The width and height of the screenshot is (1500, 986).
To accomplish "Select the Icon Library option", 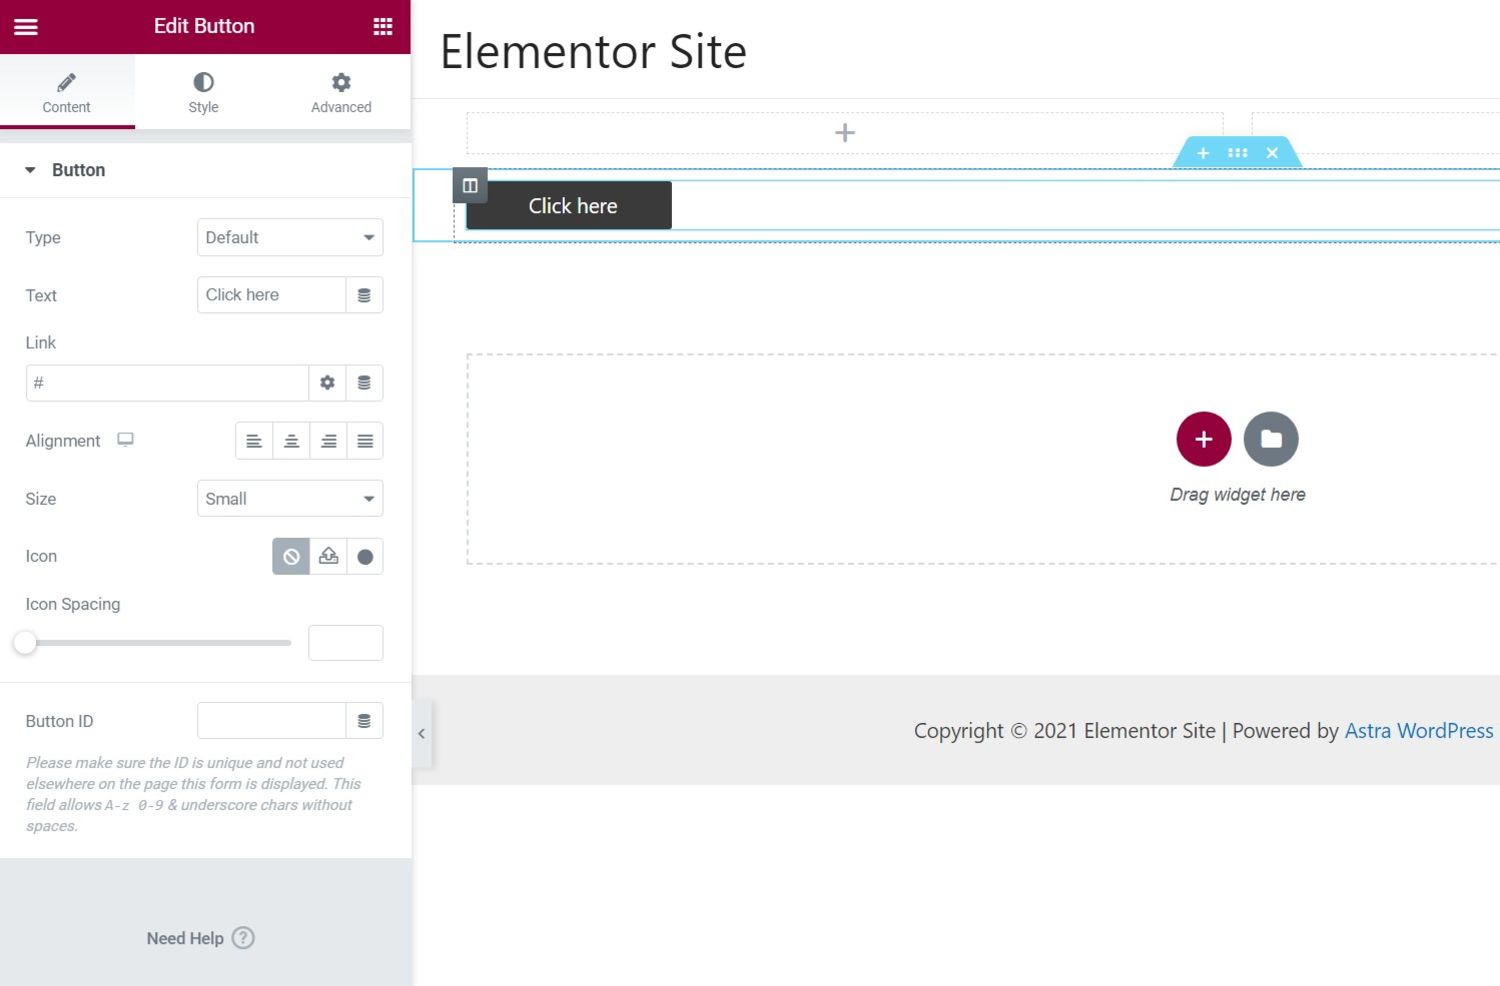I will tap(365, 556).
